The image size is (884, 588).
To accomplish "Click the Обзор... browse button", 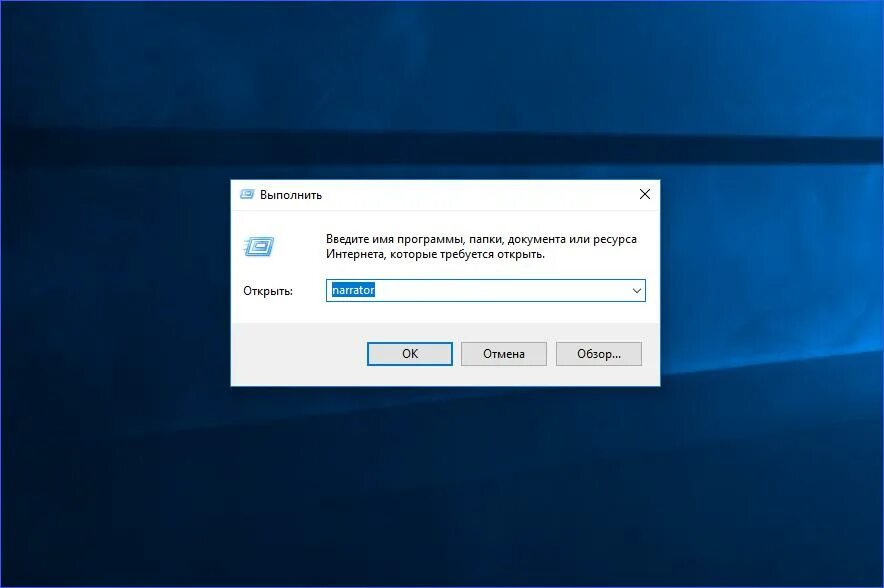I will point(598,353).
